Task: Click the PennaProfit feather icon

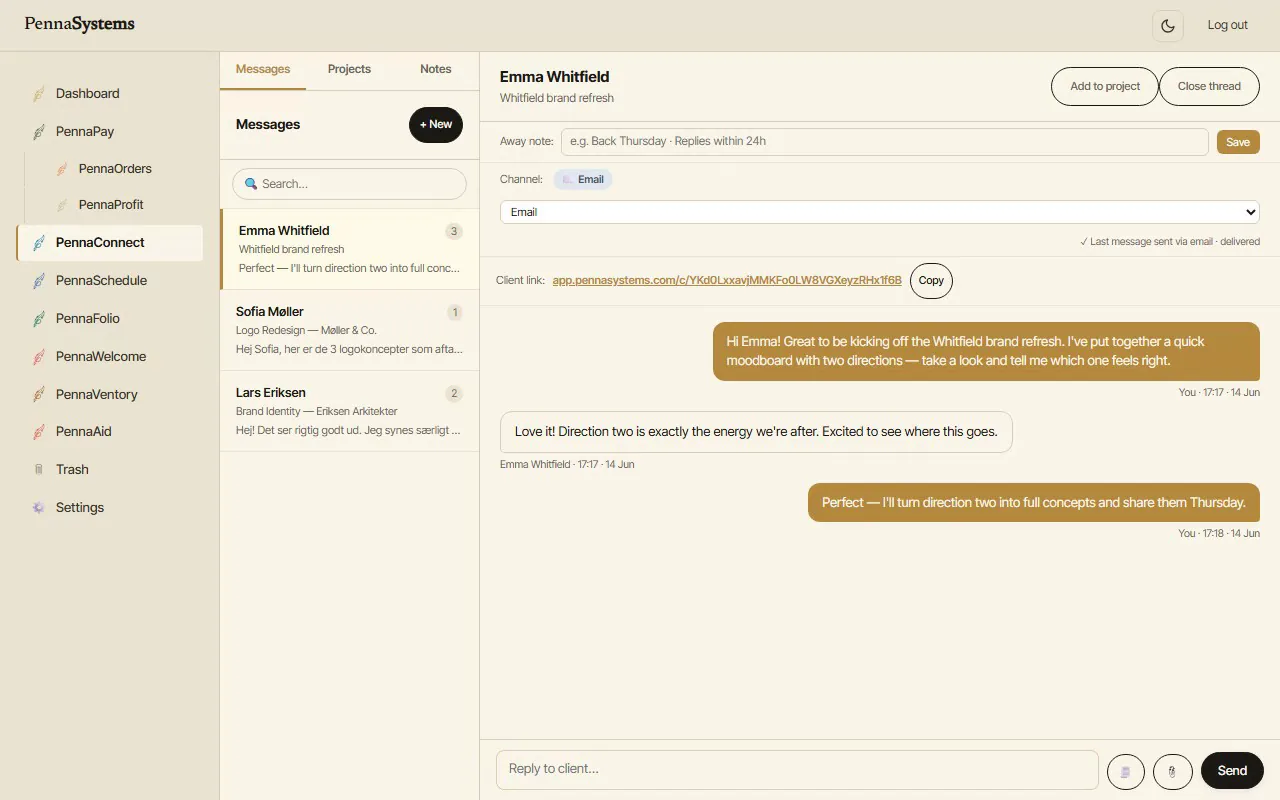Action: 62,205
